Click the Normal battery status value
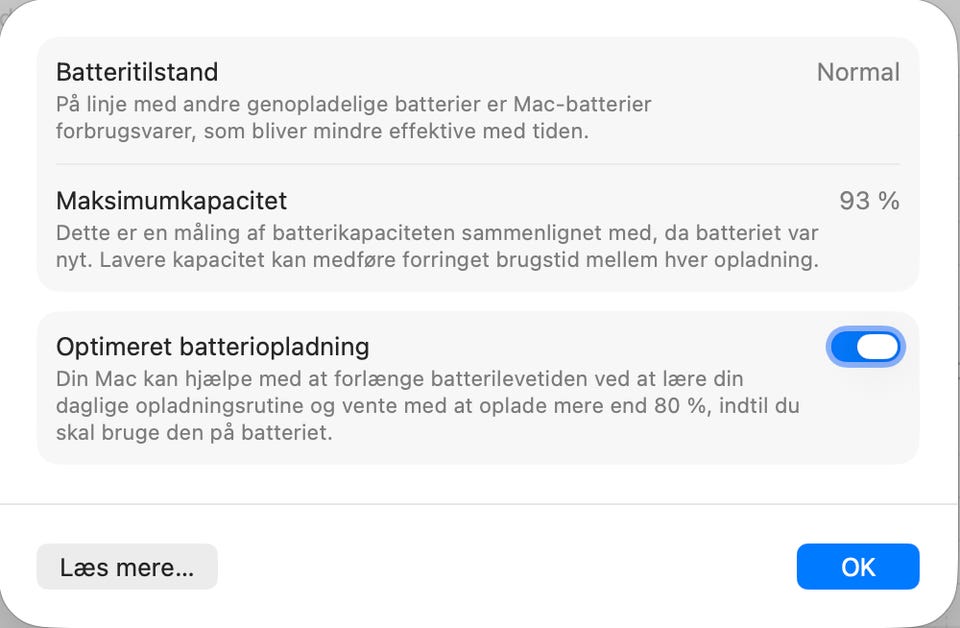 858,72
